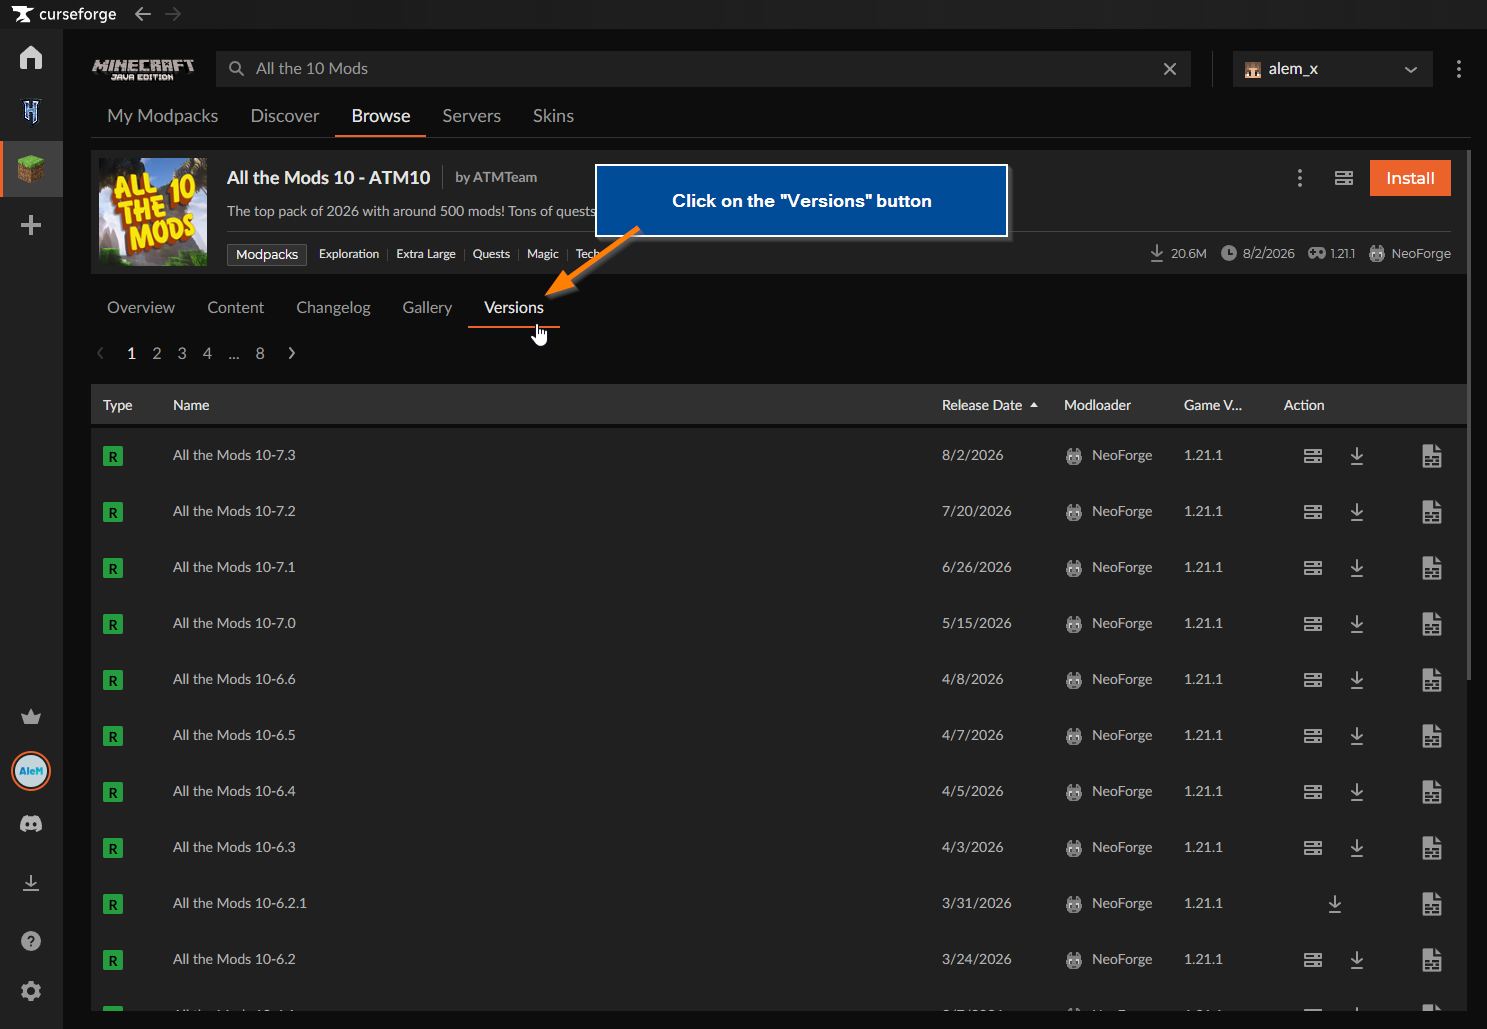This screenshot has height=1029, width=1487.
Task: Click the search field with All the 10 Mods
Action: [x=703, y=69]
